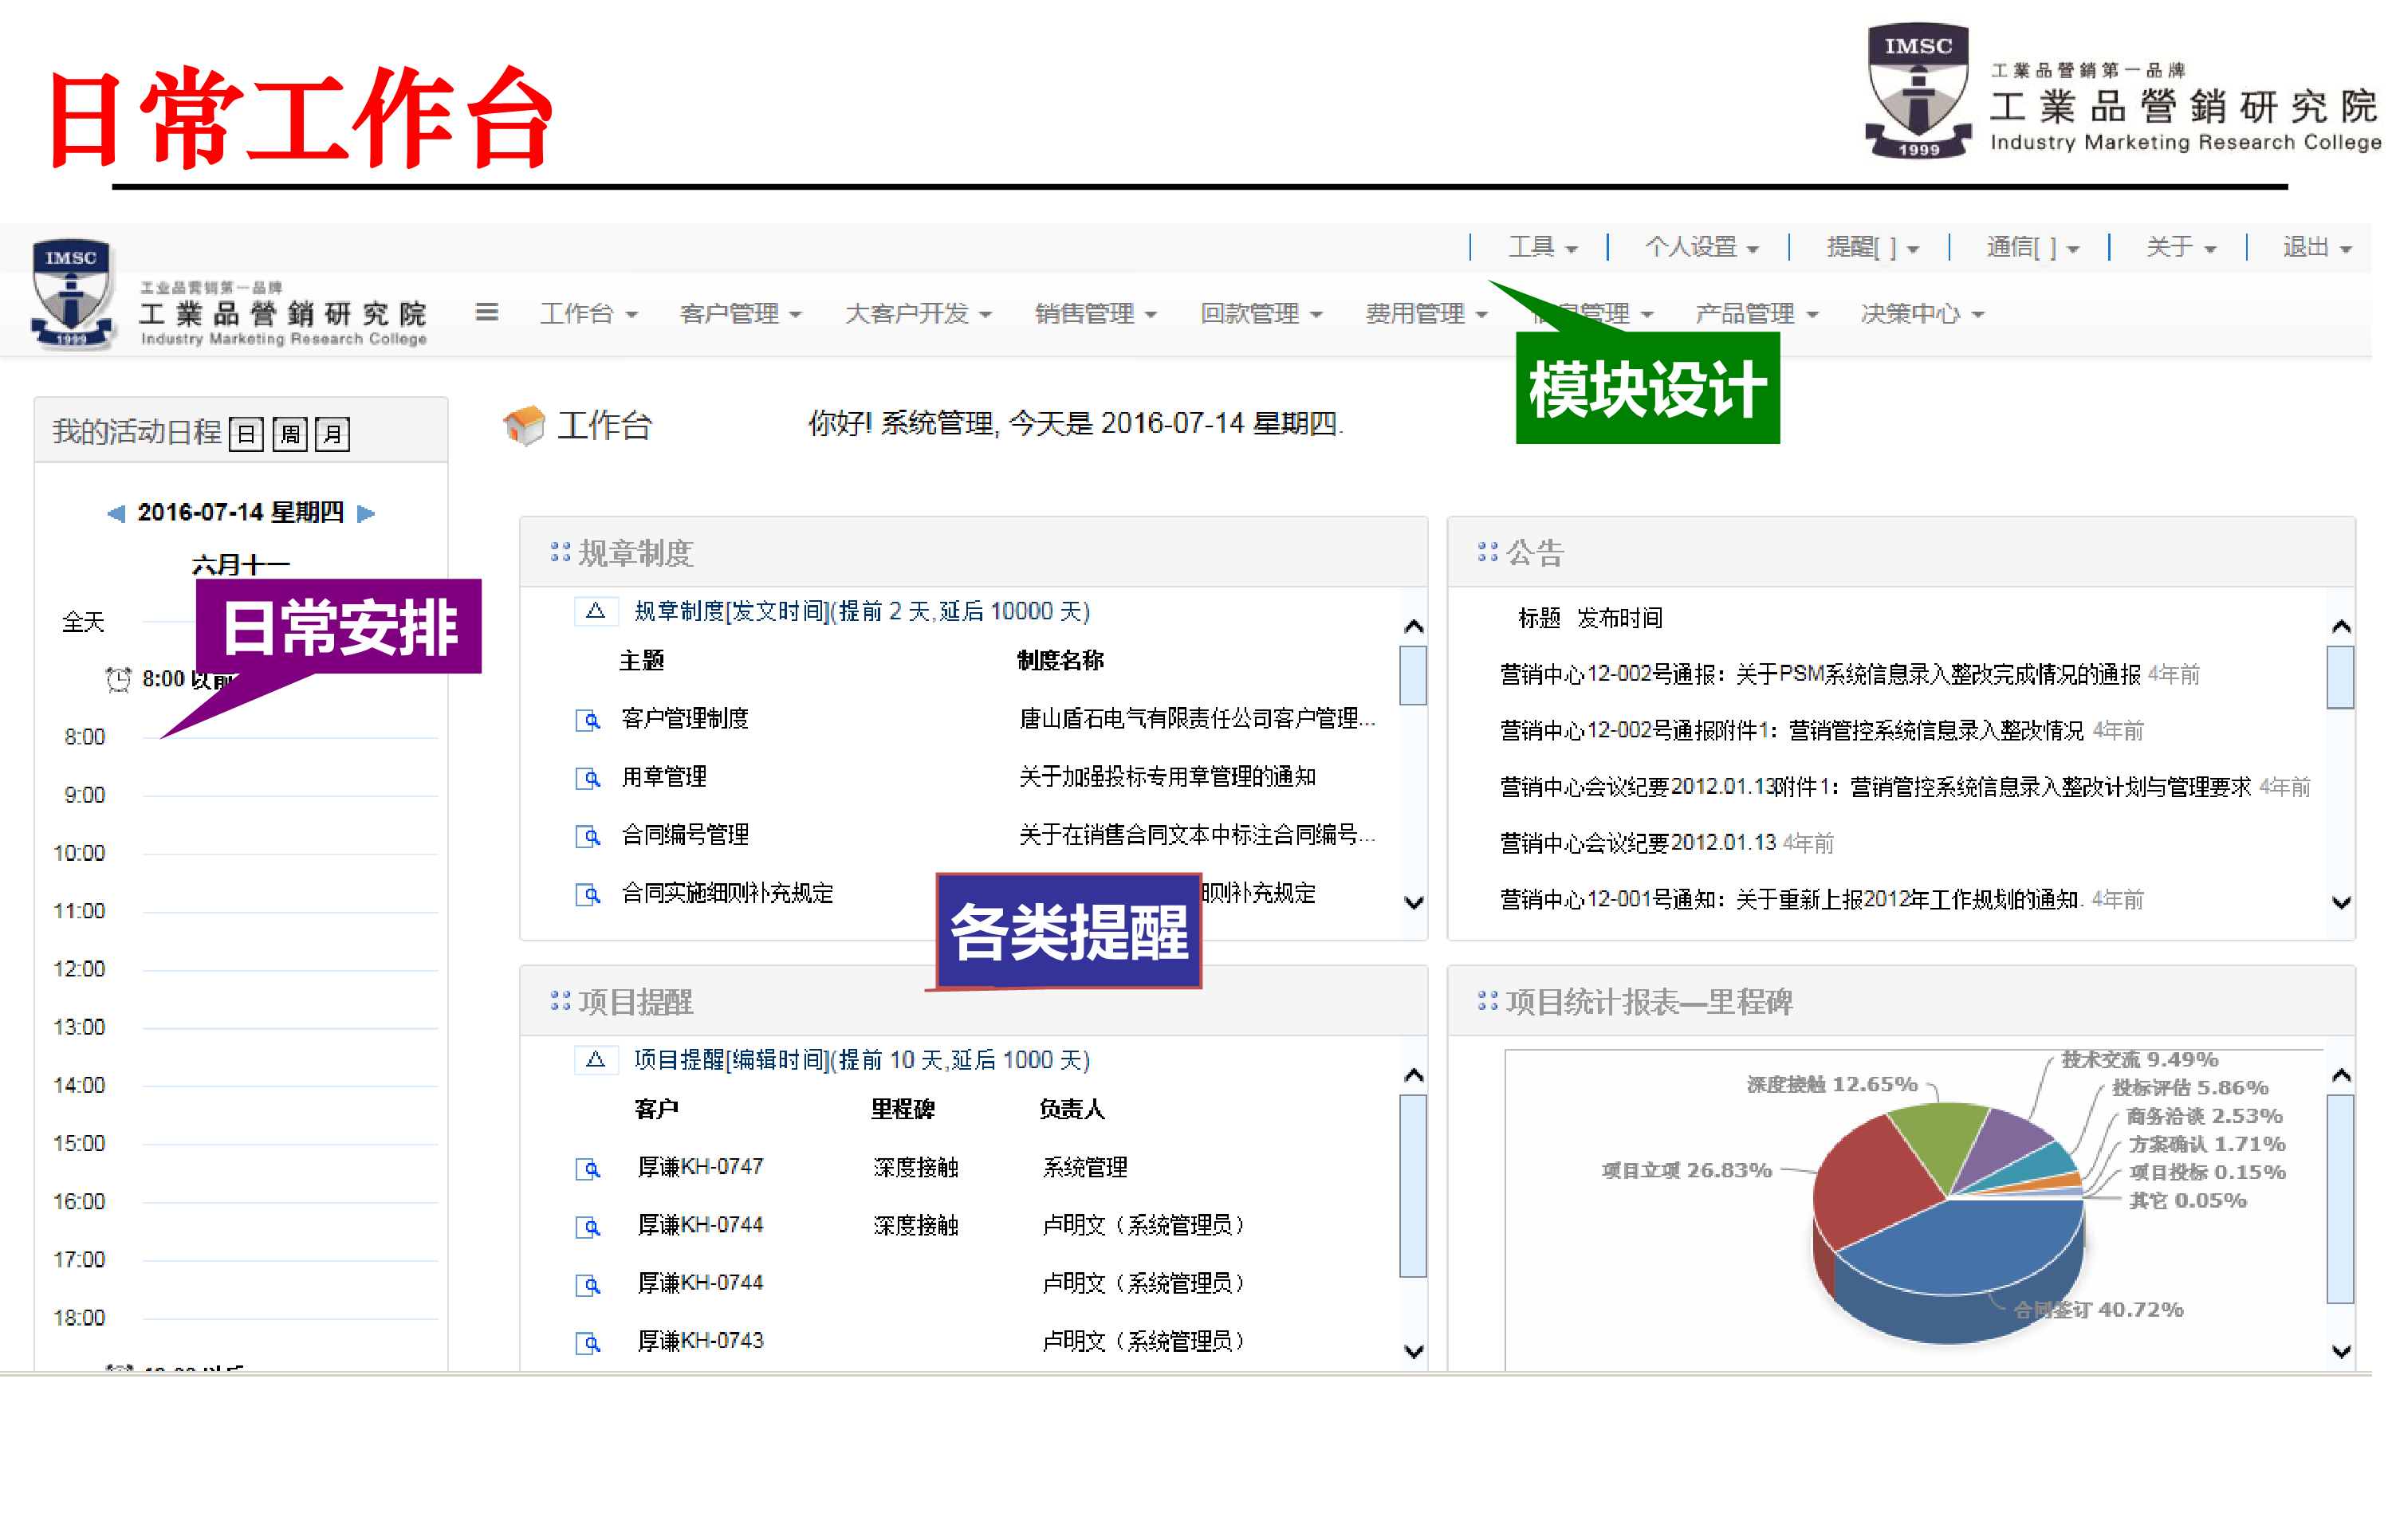Click the alarm icon on 规章制度[发文时间]
This screenshot has height=1540, width=2392.
click(595, 611)
